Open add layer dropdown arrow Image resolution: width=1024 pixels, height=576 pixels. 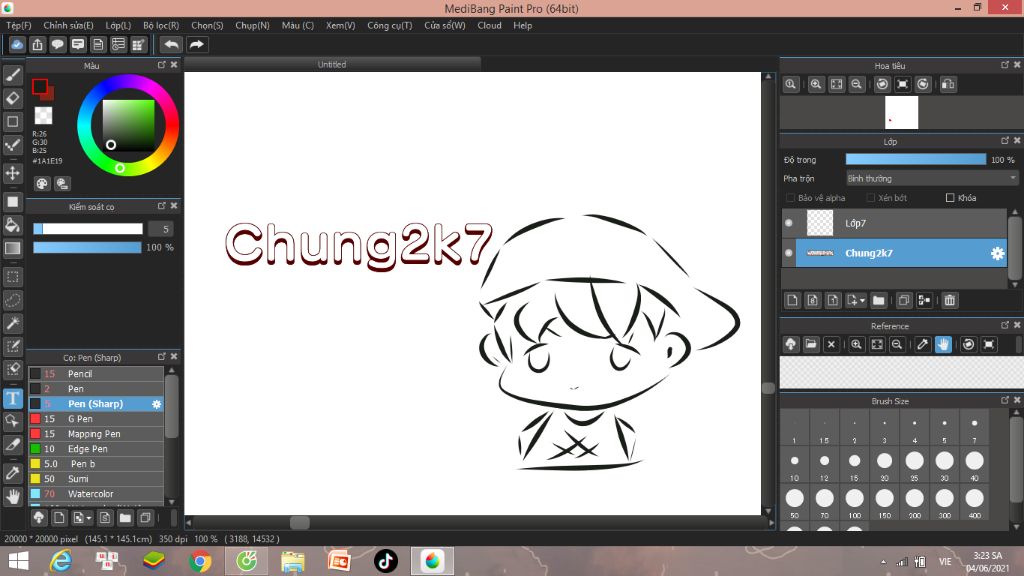pos(863,300)
